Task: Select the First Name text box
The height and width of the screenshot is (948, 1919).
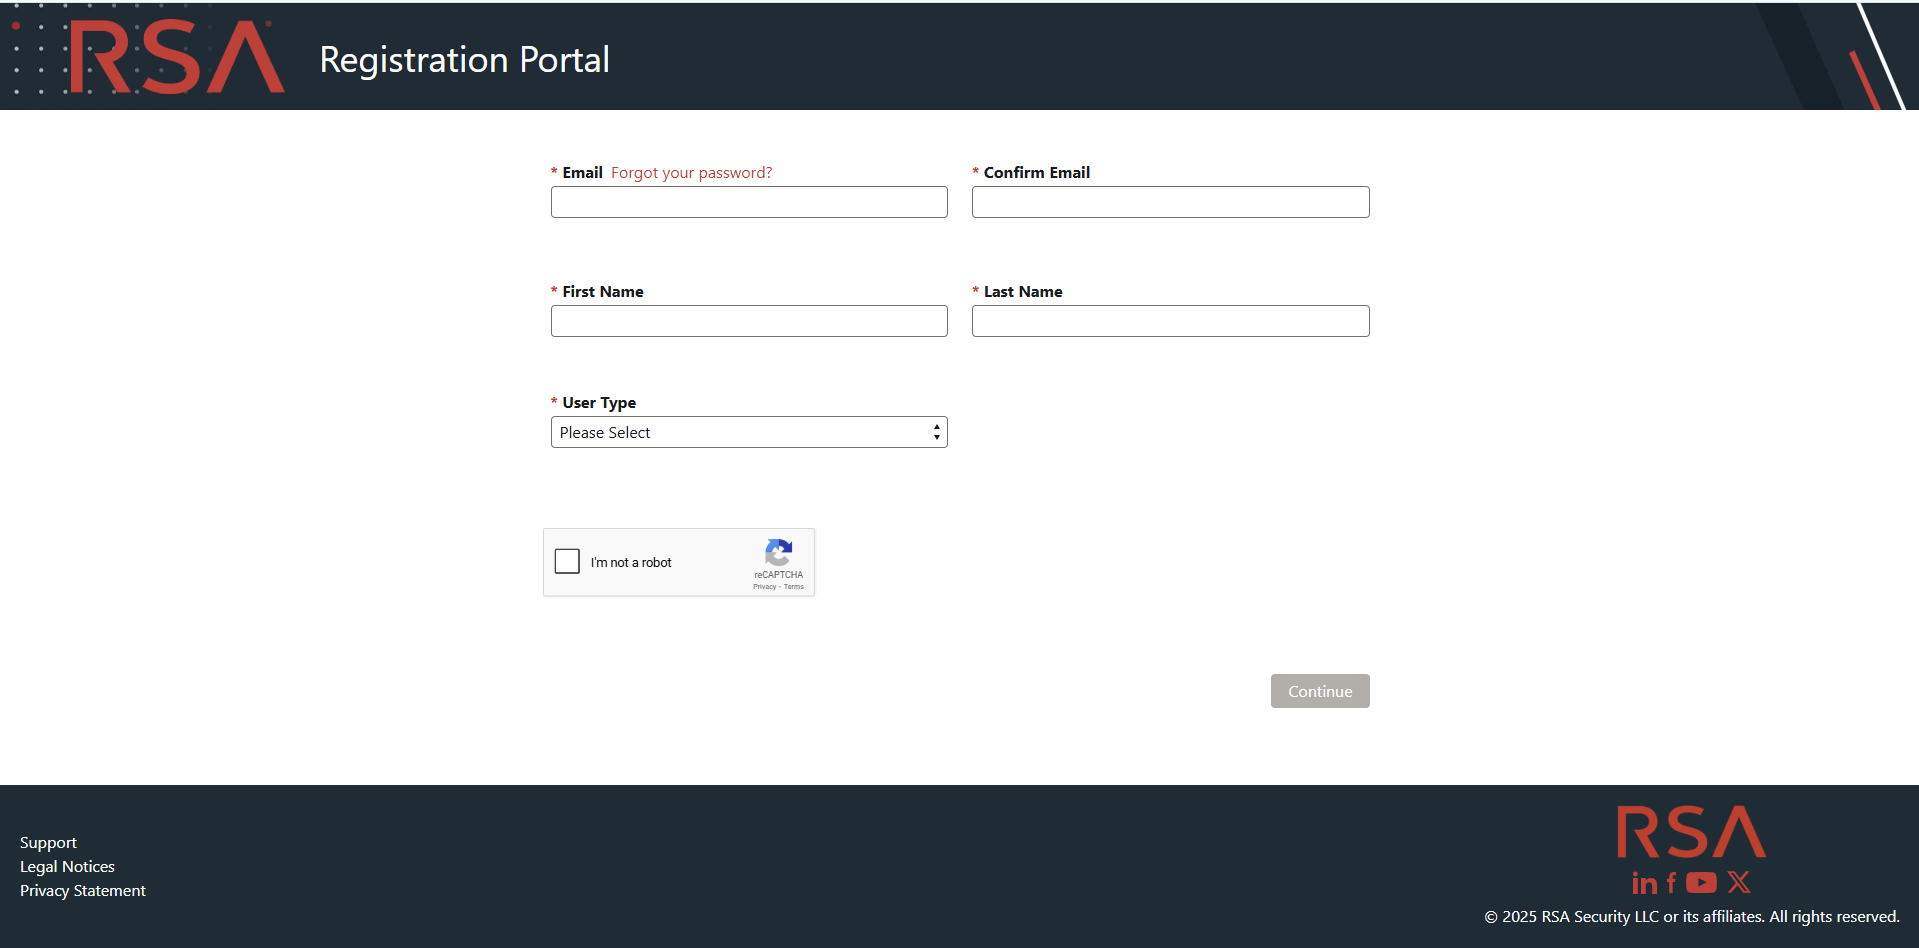Action: coord(748,321)
